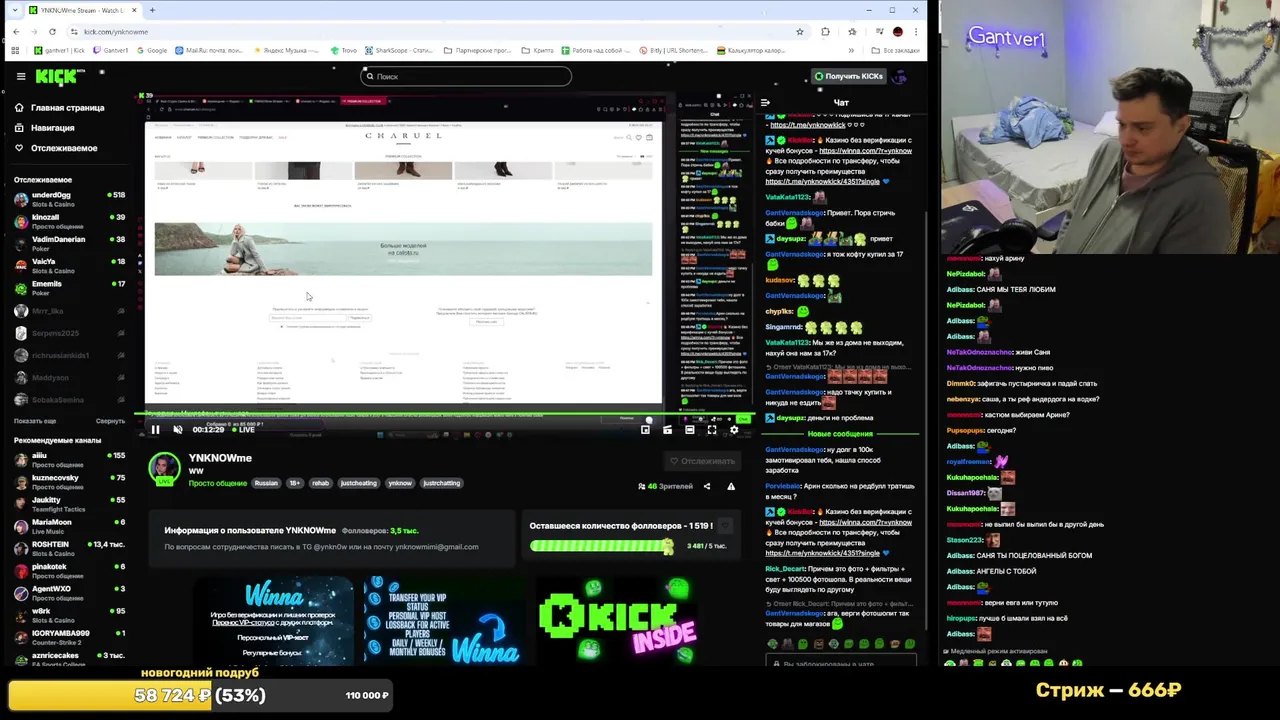Open the Kick hamburger sidebar menu
Screen dimensions: 1280x720
point(21,76)
